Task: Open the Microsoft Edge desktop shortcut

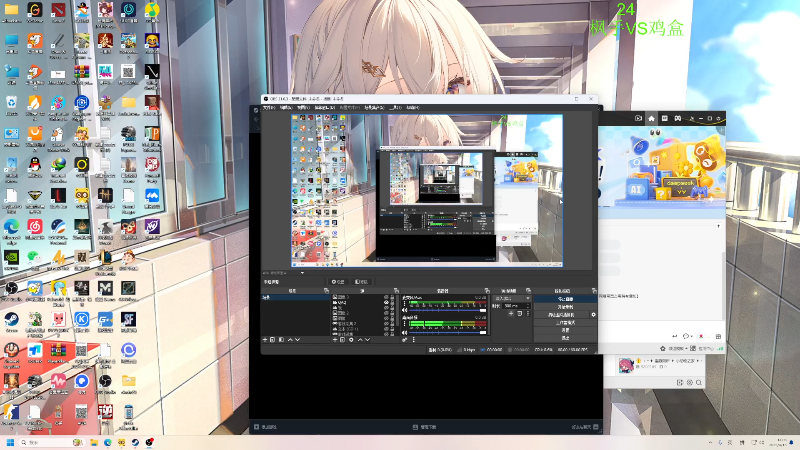Action: point(11,227)
